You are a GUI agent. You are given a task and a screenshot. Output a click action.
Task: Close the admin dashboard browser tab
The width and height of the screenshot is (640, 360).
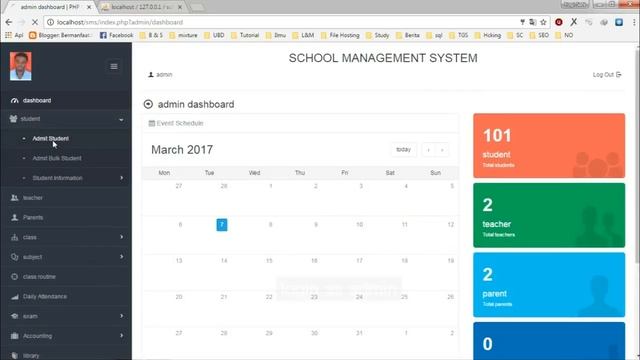89,7
